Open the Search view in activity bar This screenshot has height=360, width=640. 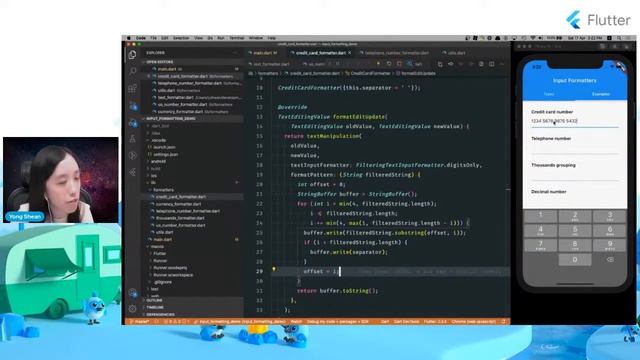(x=132, y=71)
